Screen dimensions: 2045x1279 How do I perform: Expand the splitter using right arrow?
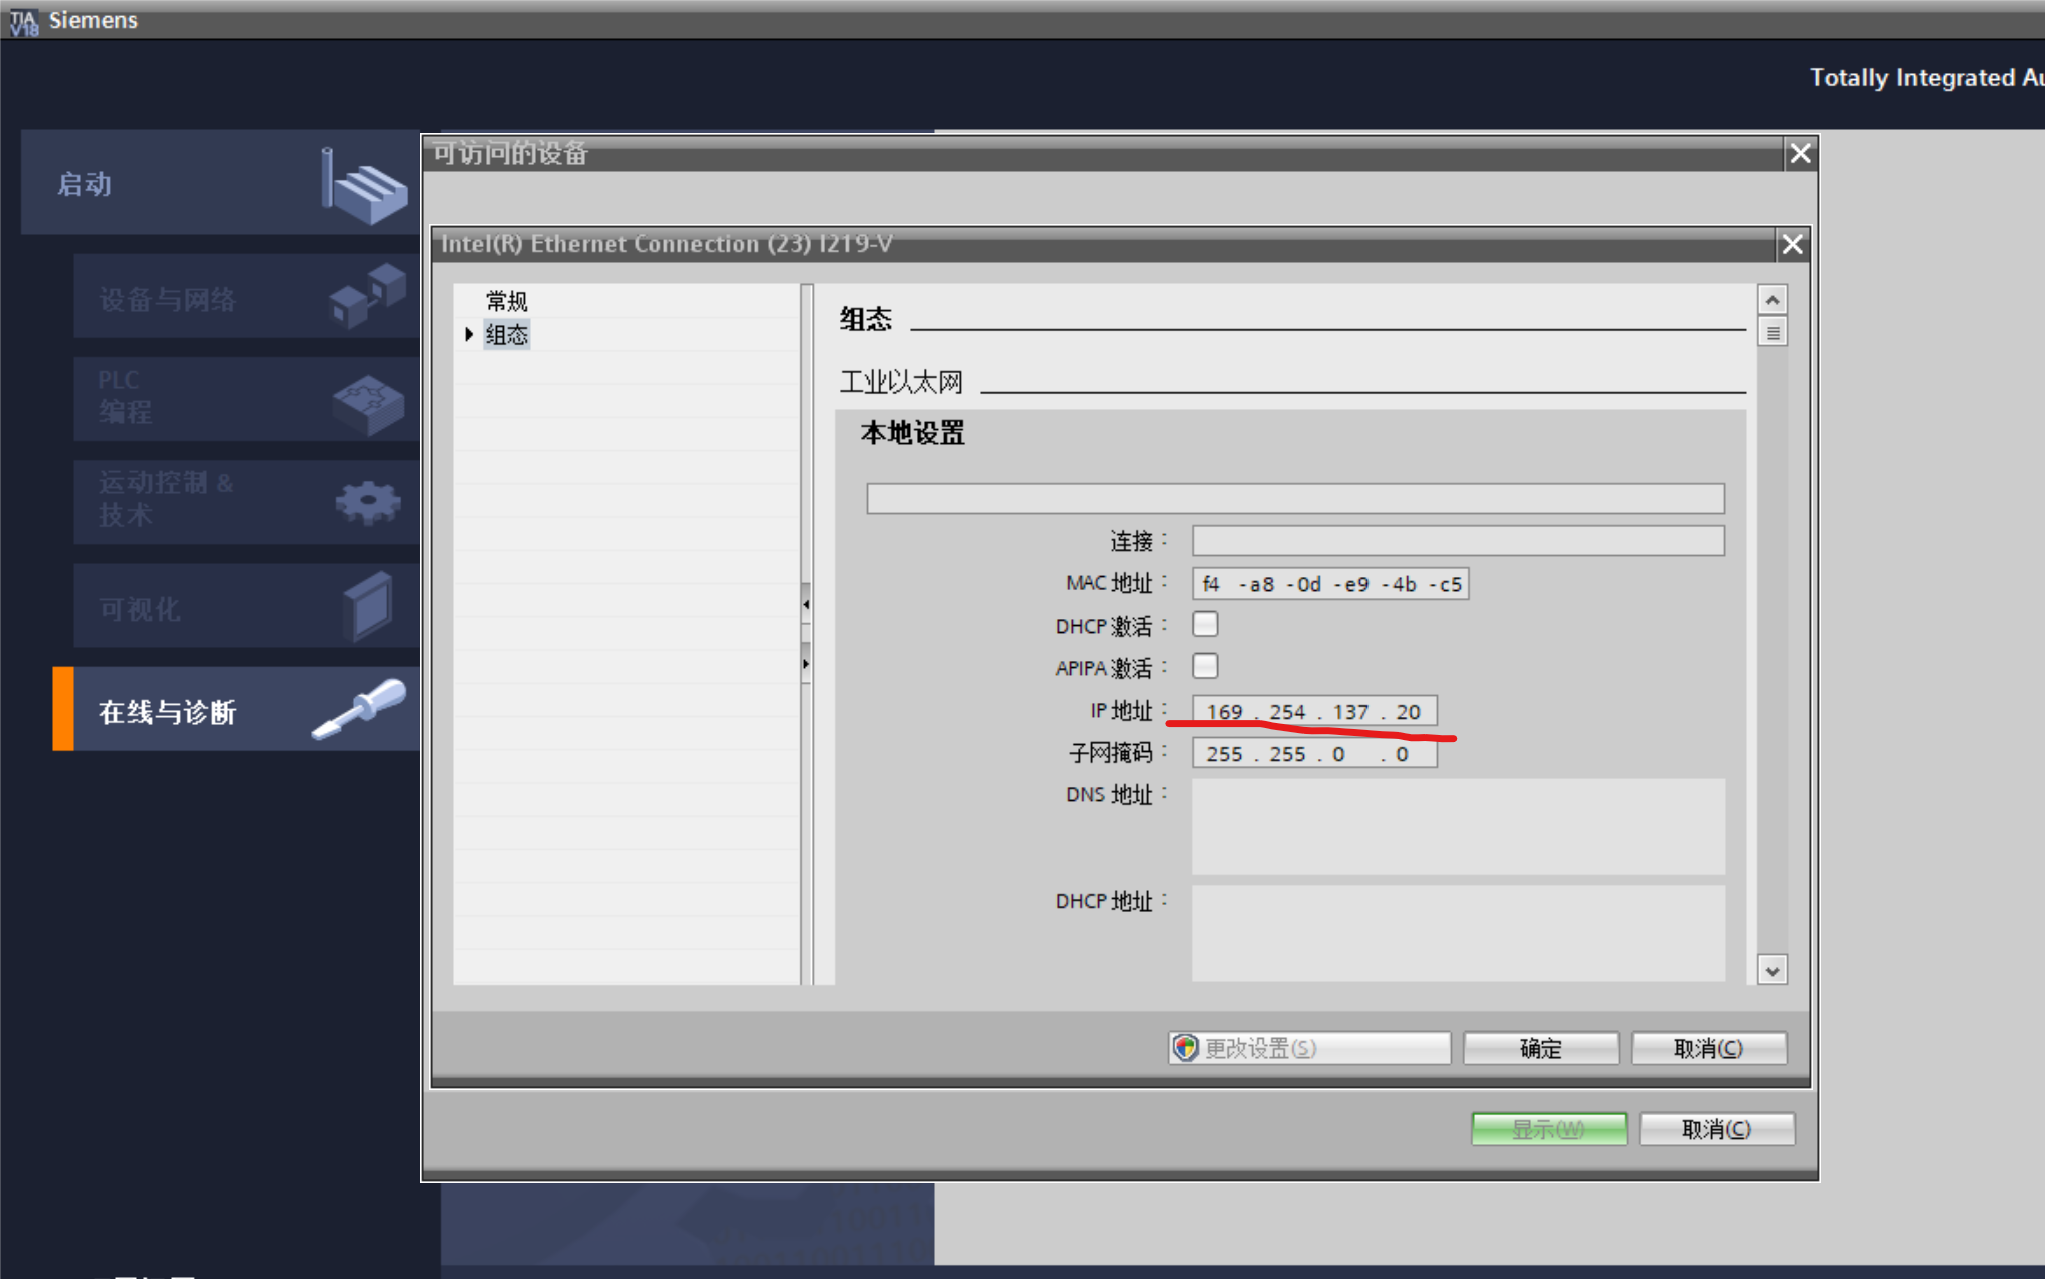[806, 663]
